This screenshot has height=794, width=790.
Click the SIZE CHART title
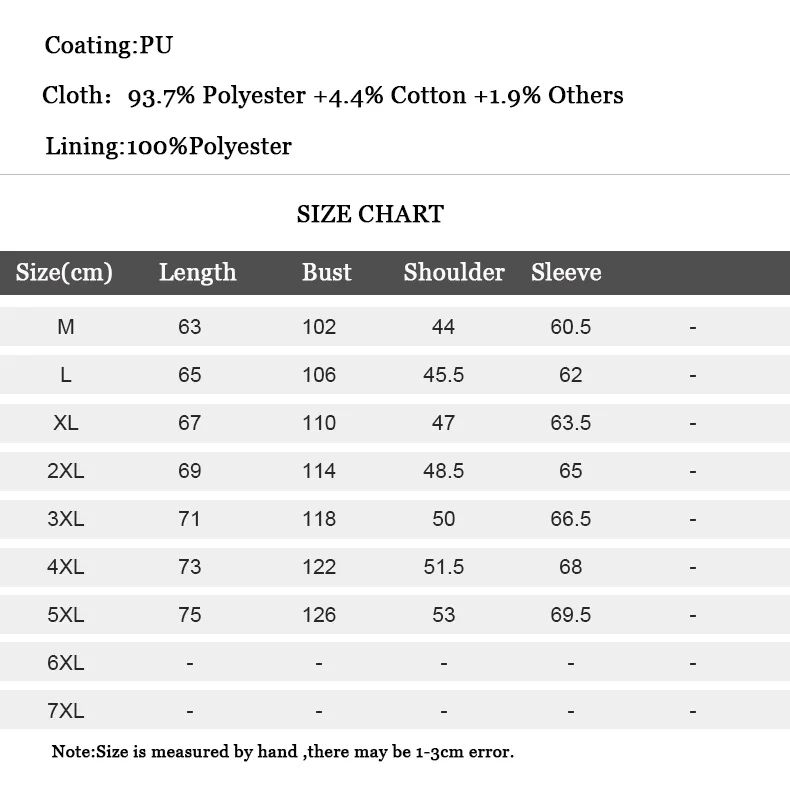[370, 214]
